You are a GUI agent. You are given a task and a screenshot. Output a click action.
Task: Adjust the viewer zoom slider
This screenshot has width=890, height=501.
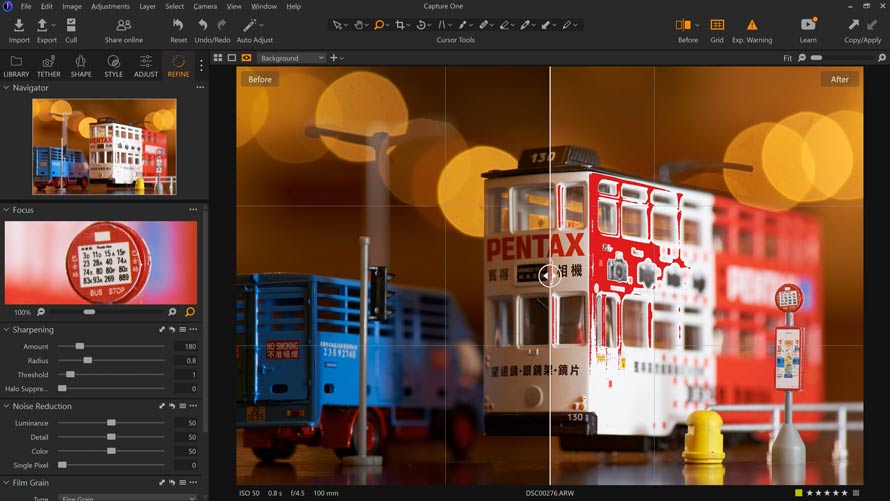click(x=841, y=58)
